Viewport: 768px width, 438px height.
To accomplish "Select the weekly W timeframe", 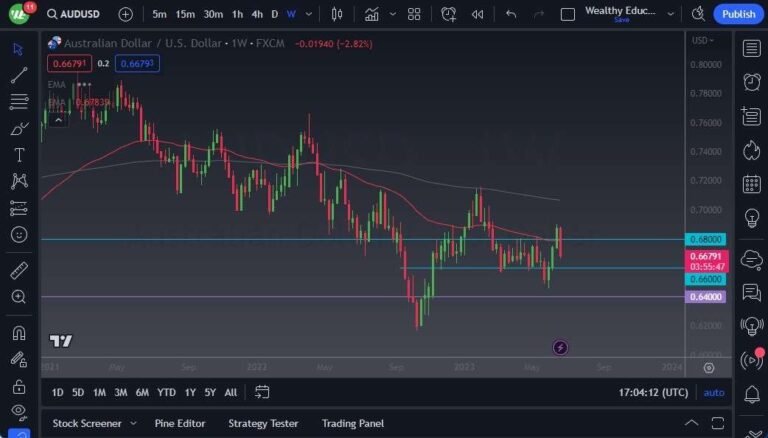I will 291,14.
